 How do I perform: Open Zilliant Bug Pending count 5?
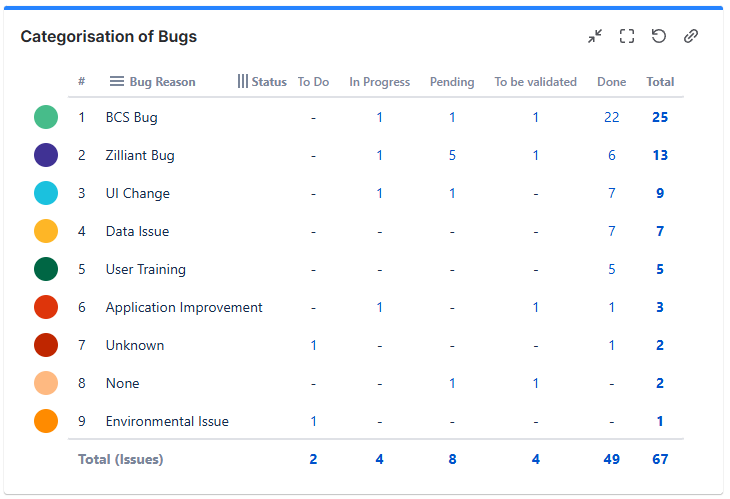point(452,155)
